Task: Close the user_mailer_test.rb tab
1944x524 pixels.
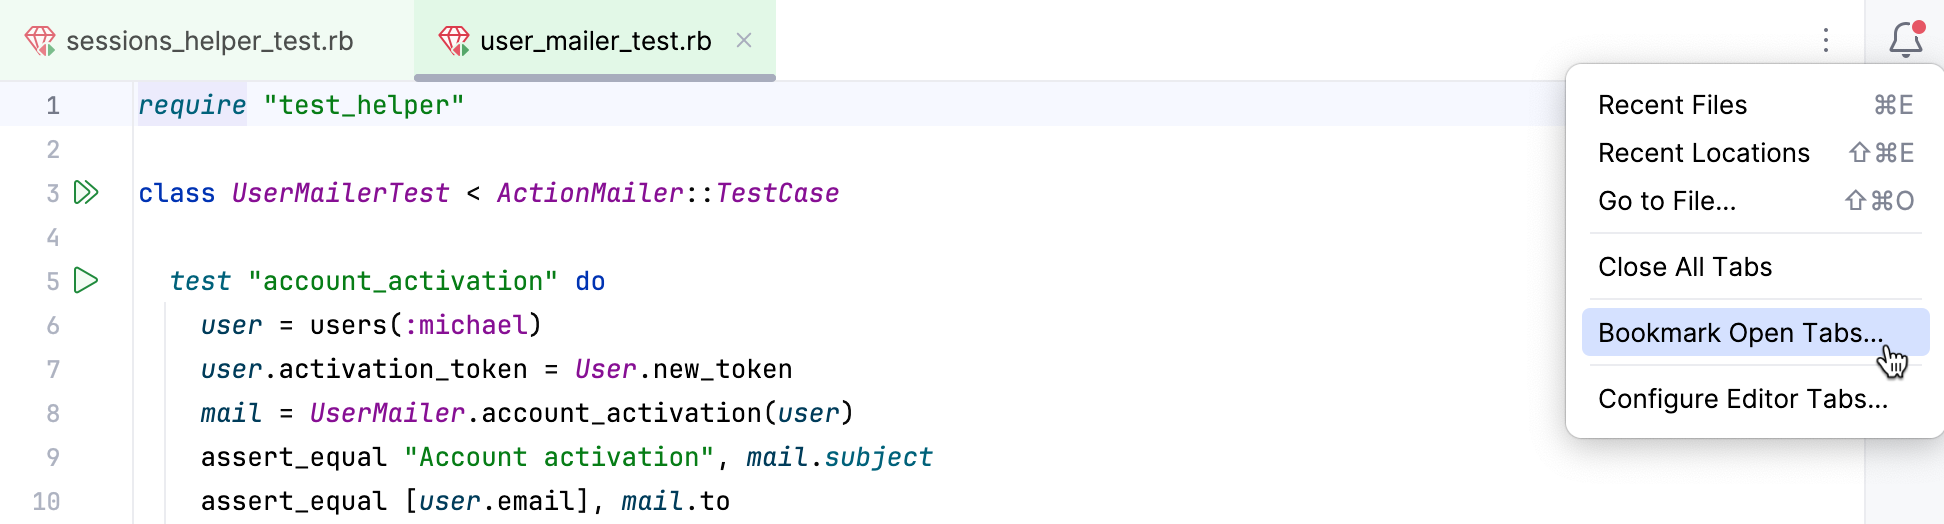Action: 744,40
